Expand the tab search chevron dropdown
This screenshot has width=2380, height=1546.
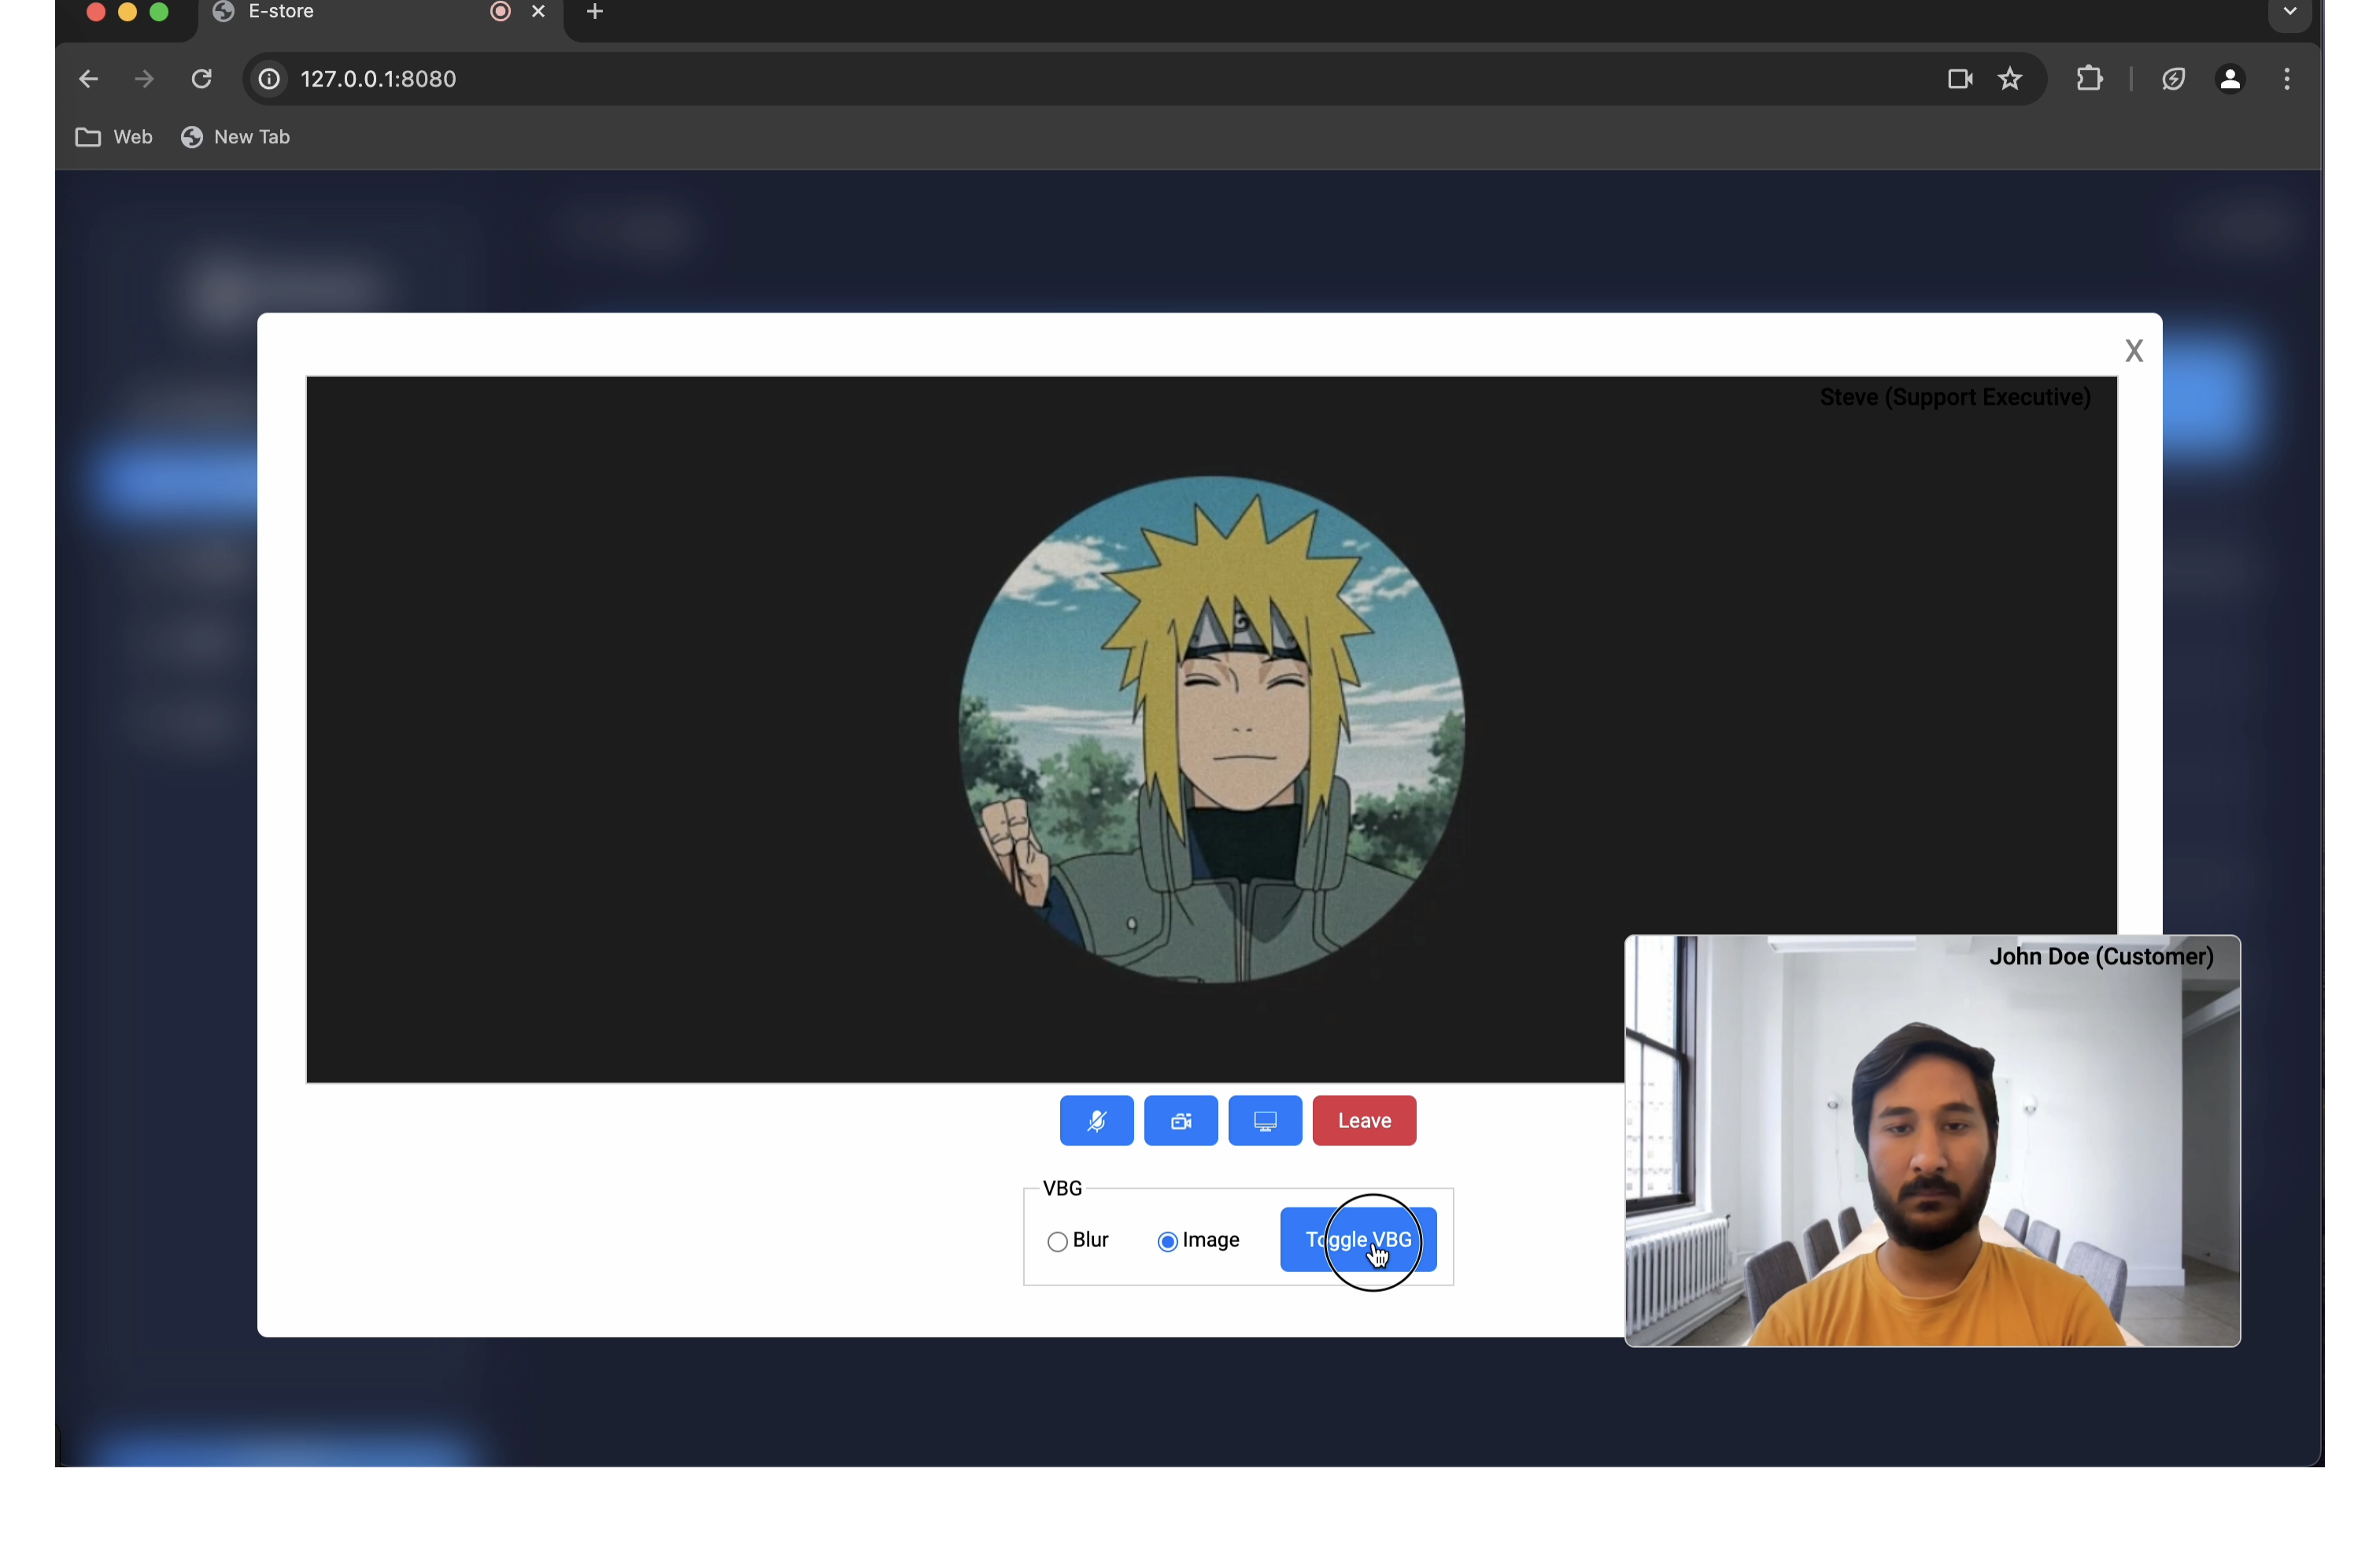pyautogui.click(x=2290, y=12)
